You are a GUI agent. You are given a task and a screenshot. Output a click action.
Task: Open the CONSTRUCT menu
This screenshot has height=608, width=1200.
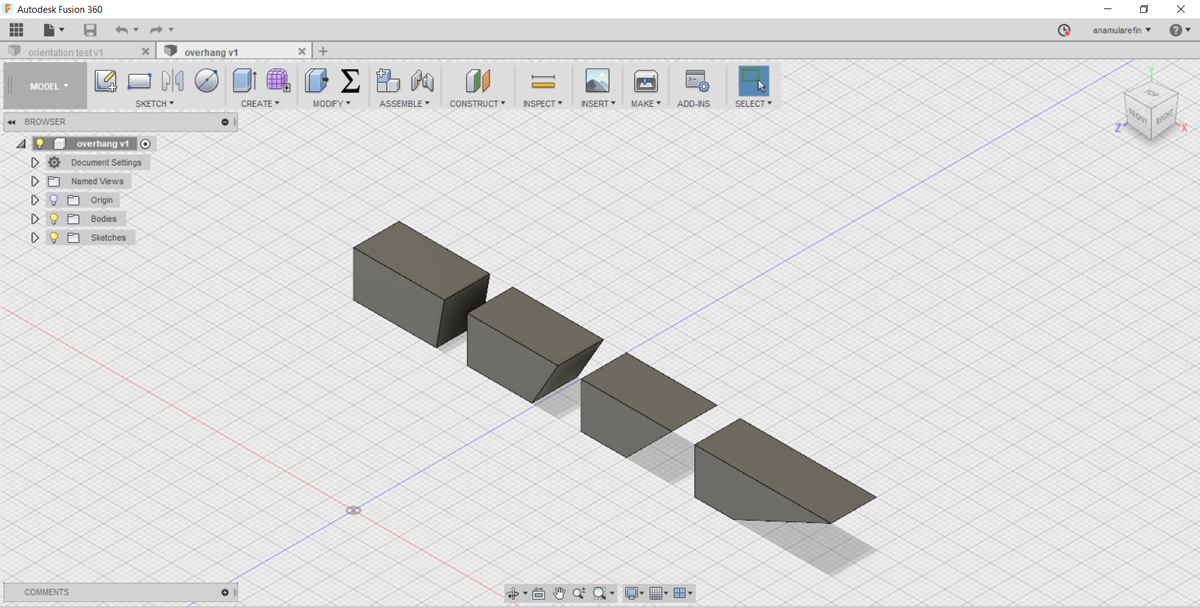click(477, 103)
